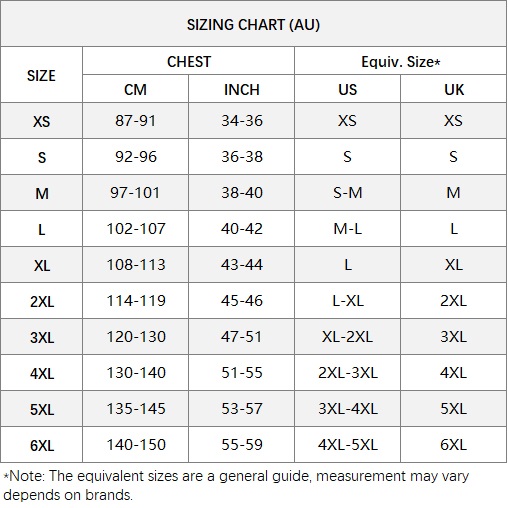Click the 102-107 CM cell

(135, 229)
